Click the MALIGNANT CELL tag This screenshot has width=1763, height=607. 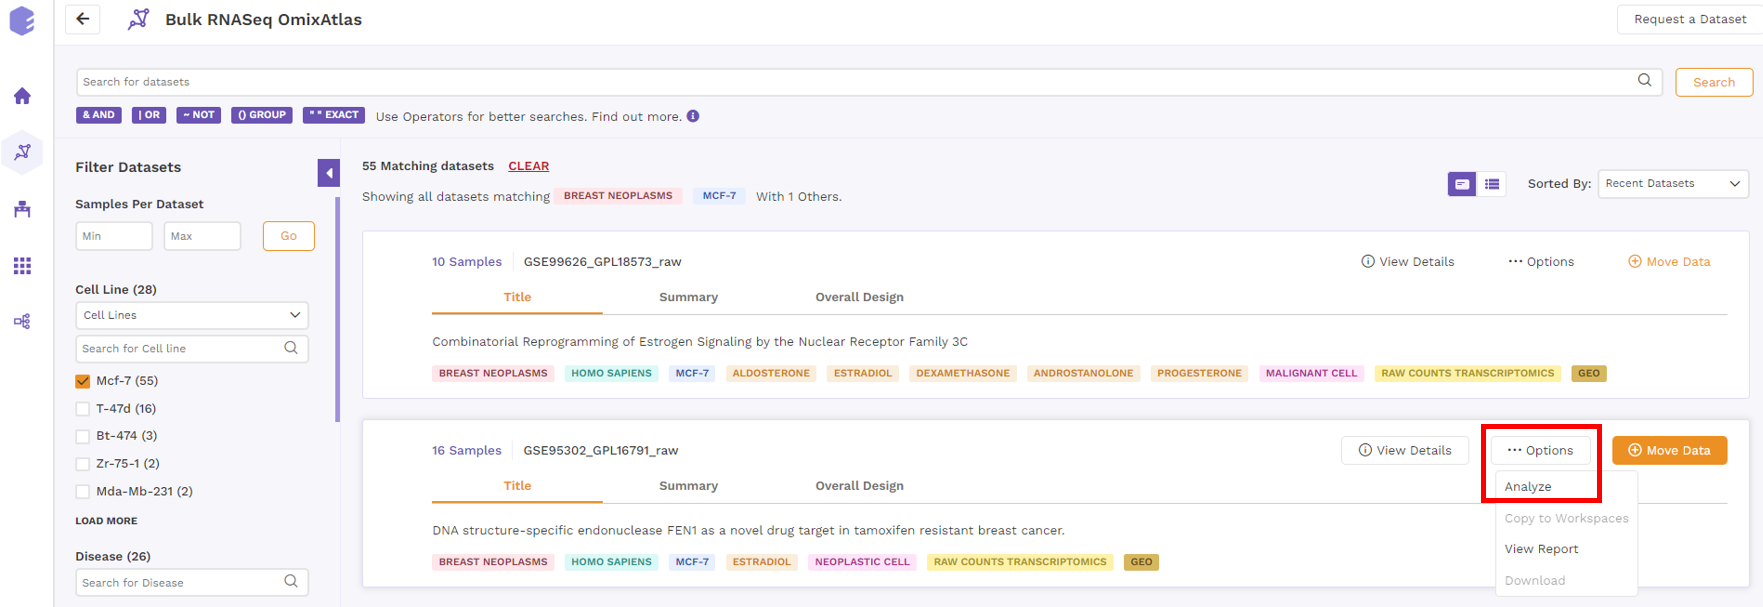click(1311, 373)
